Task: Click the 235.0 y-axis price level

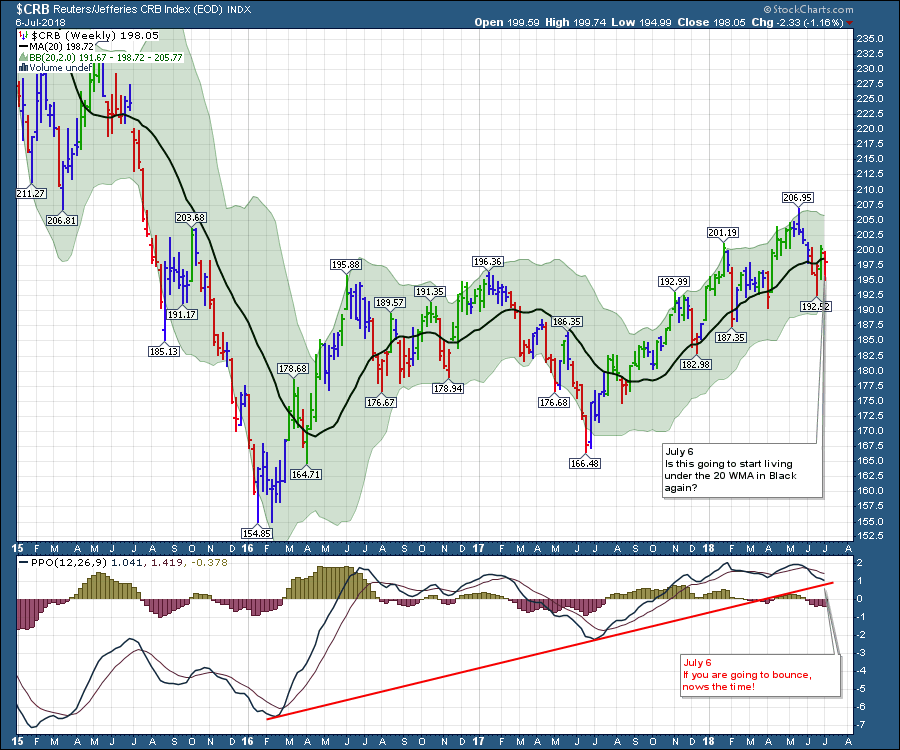Action: tap(870, 38)
